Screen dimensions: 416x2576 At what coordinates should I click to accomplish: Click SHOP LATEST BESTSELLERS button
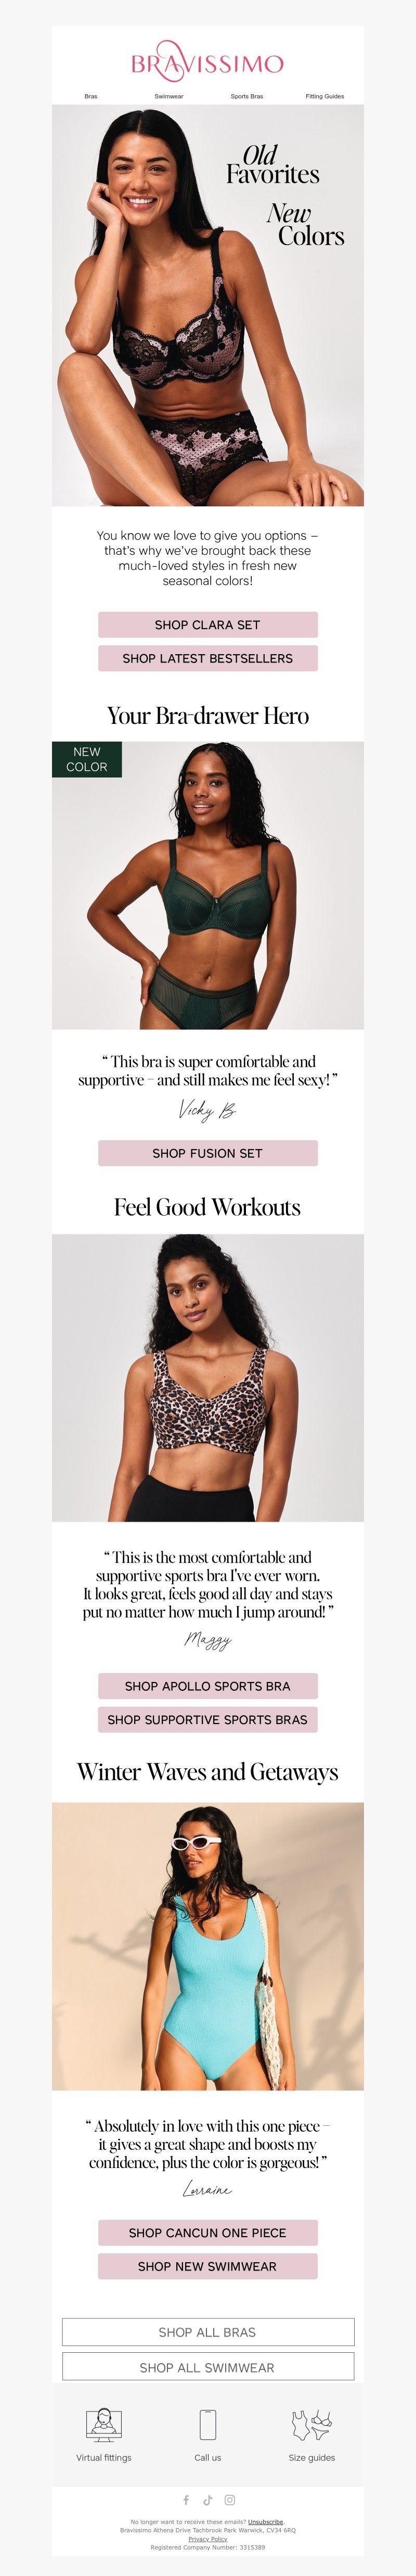208,658
